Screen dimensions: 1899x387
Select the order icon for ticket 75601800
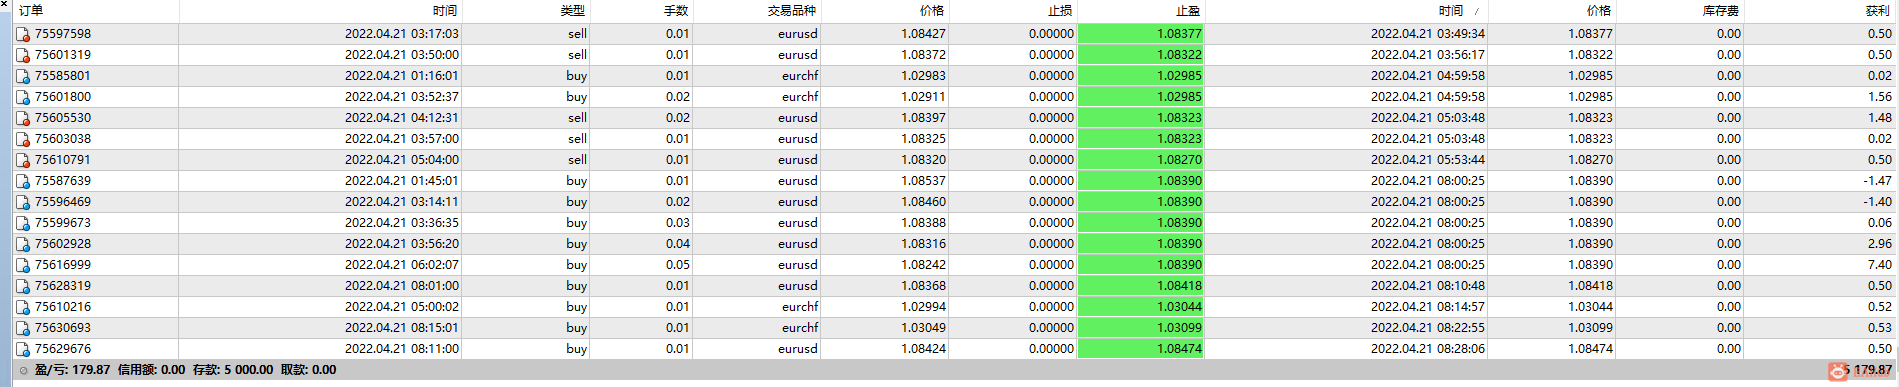point(23,97)
